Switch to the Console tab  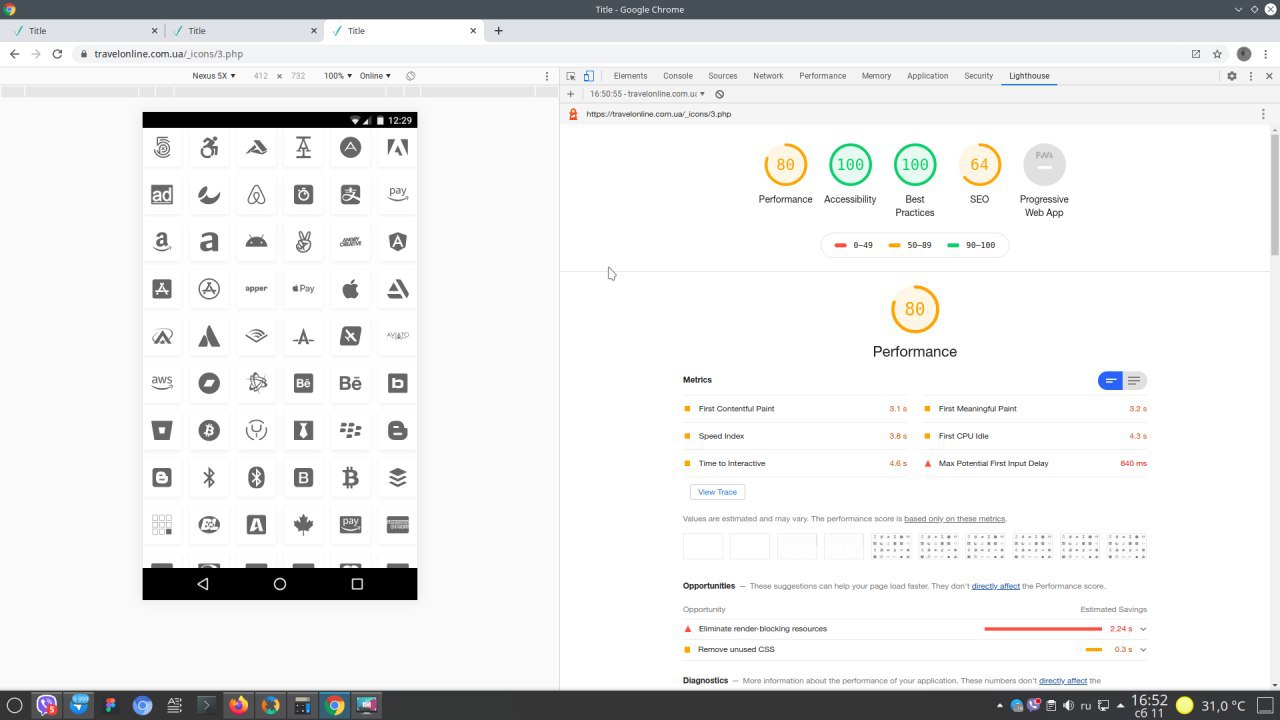(x=678, y=76)
